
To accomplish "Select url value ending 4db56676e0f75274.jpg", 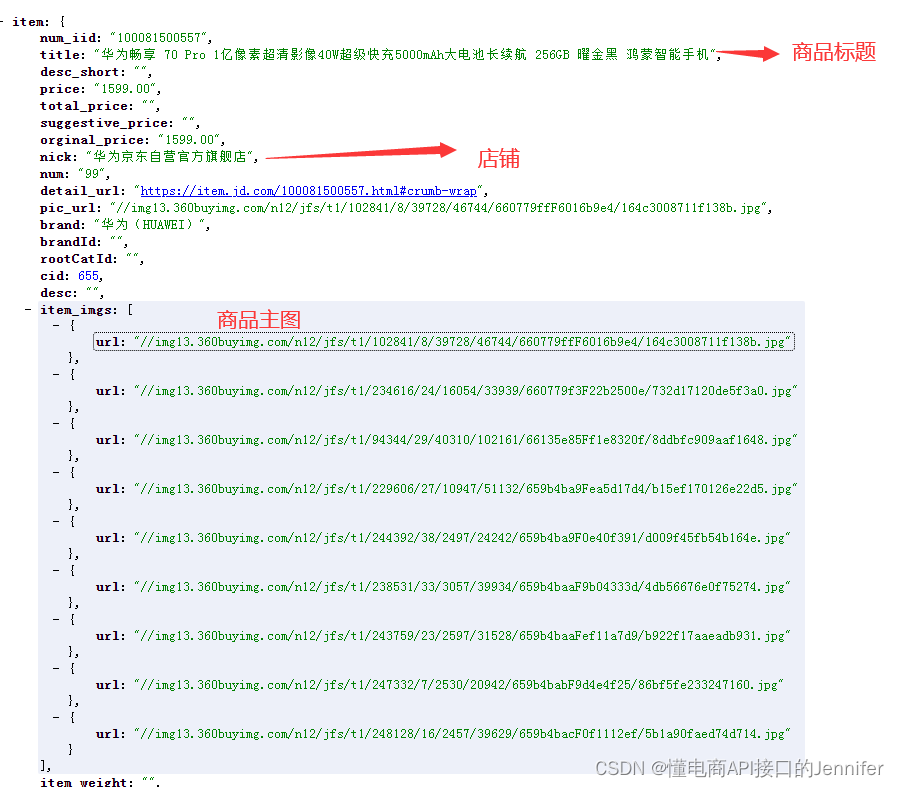I will pyautogui.click(x=462, y=587).
